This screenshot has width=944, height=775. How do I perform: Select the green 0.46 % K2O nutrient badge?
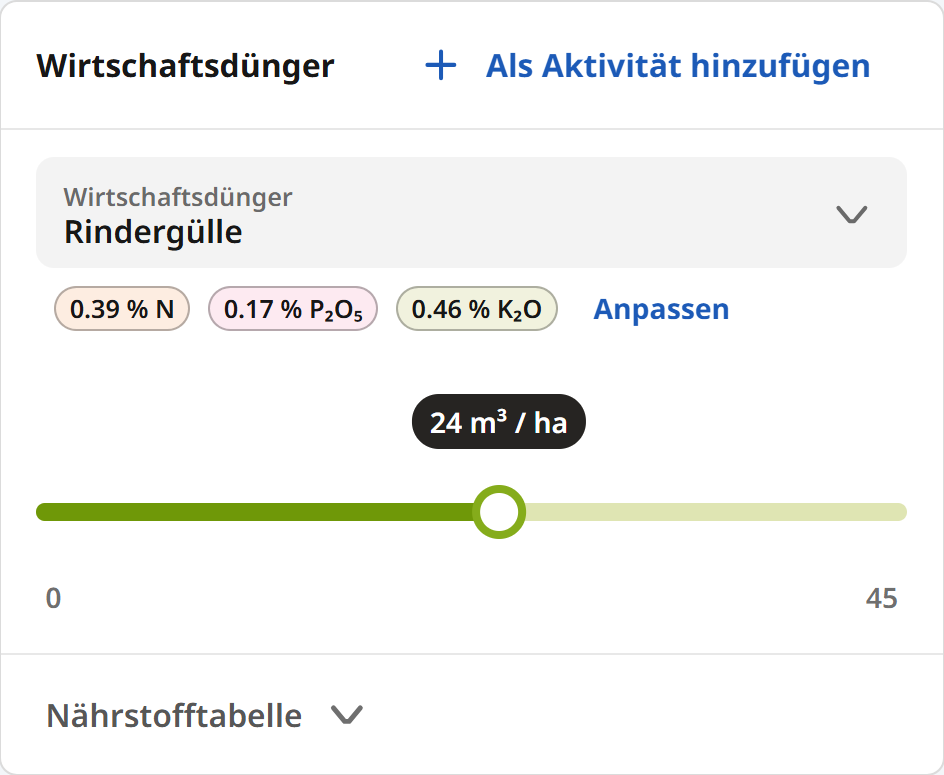pyautogui.click(x=477, y=309)
